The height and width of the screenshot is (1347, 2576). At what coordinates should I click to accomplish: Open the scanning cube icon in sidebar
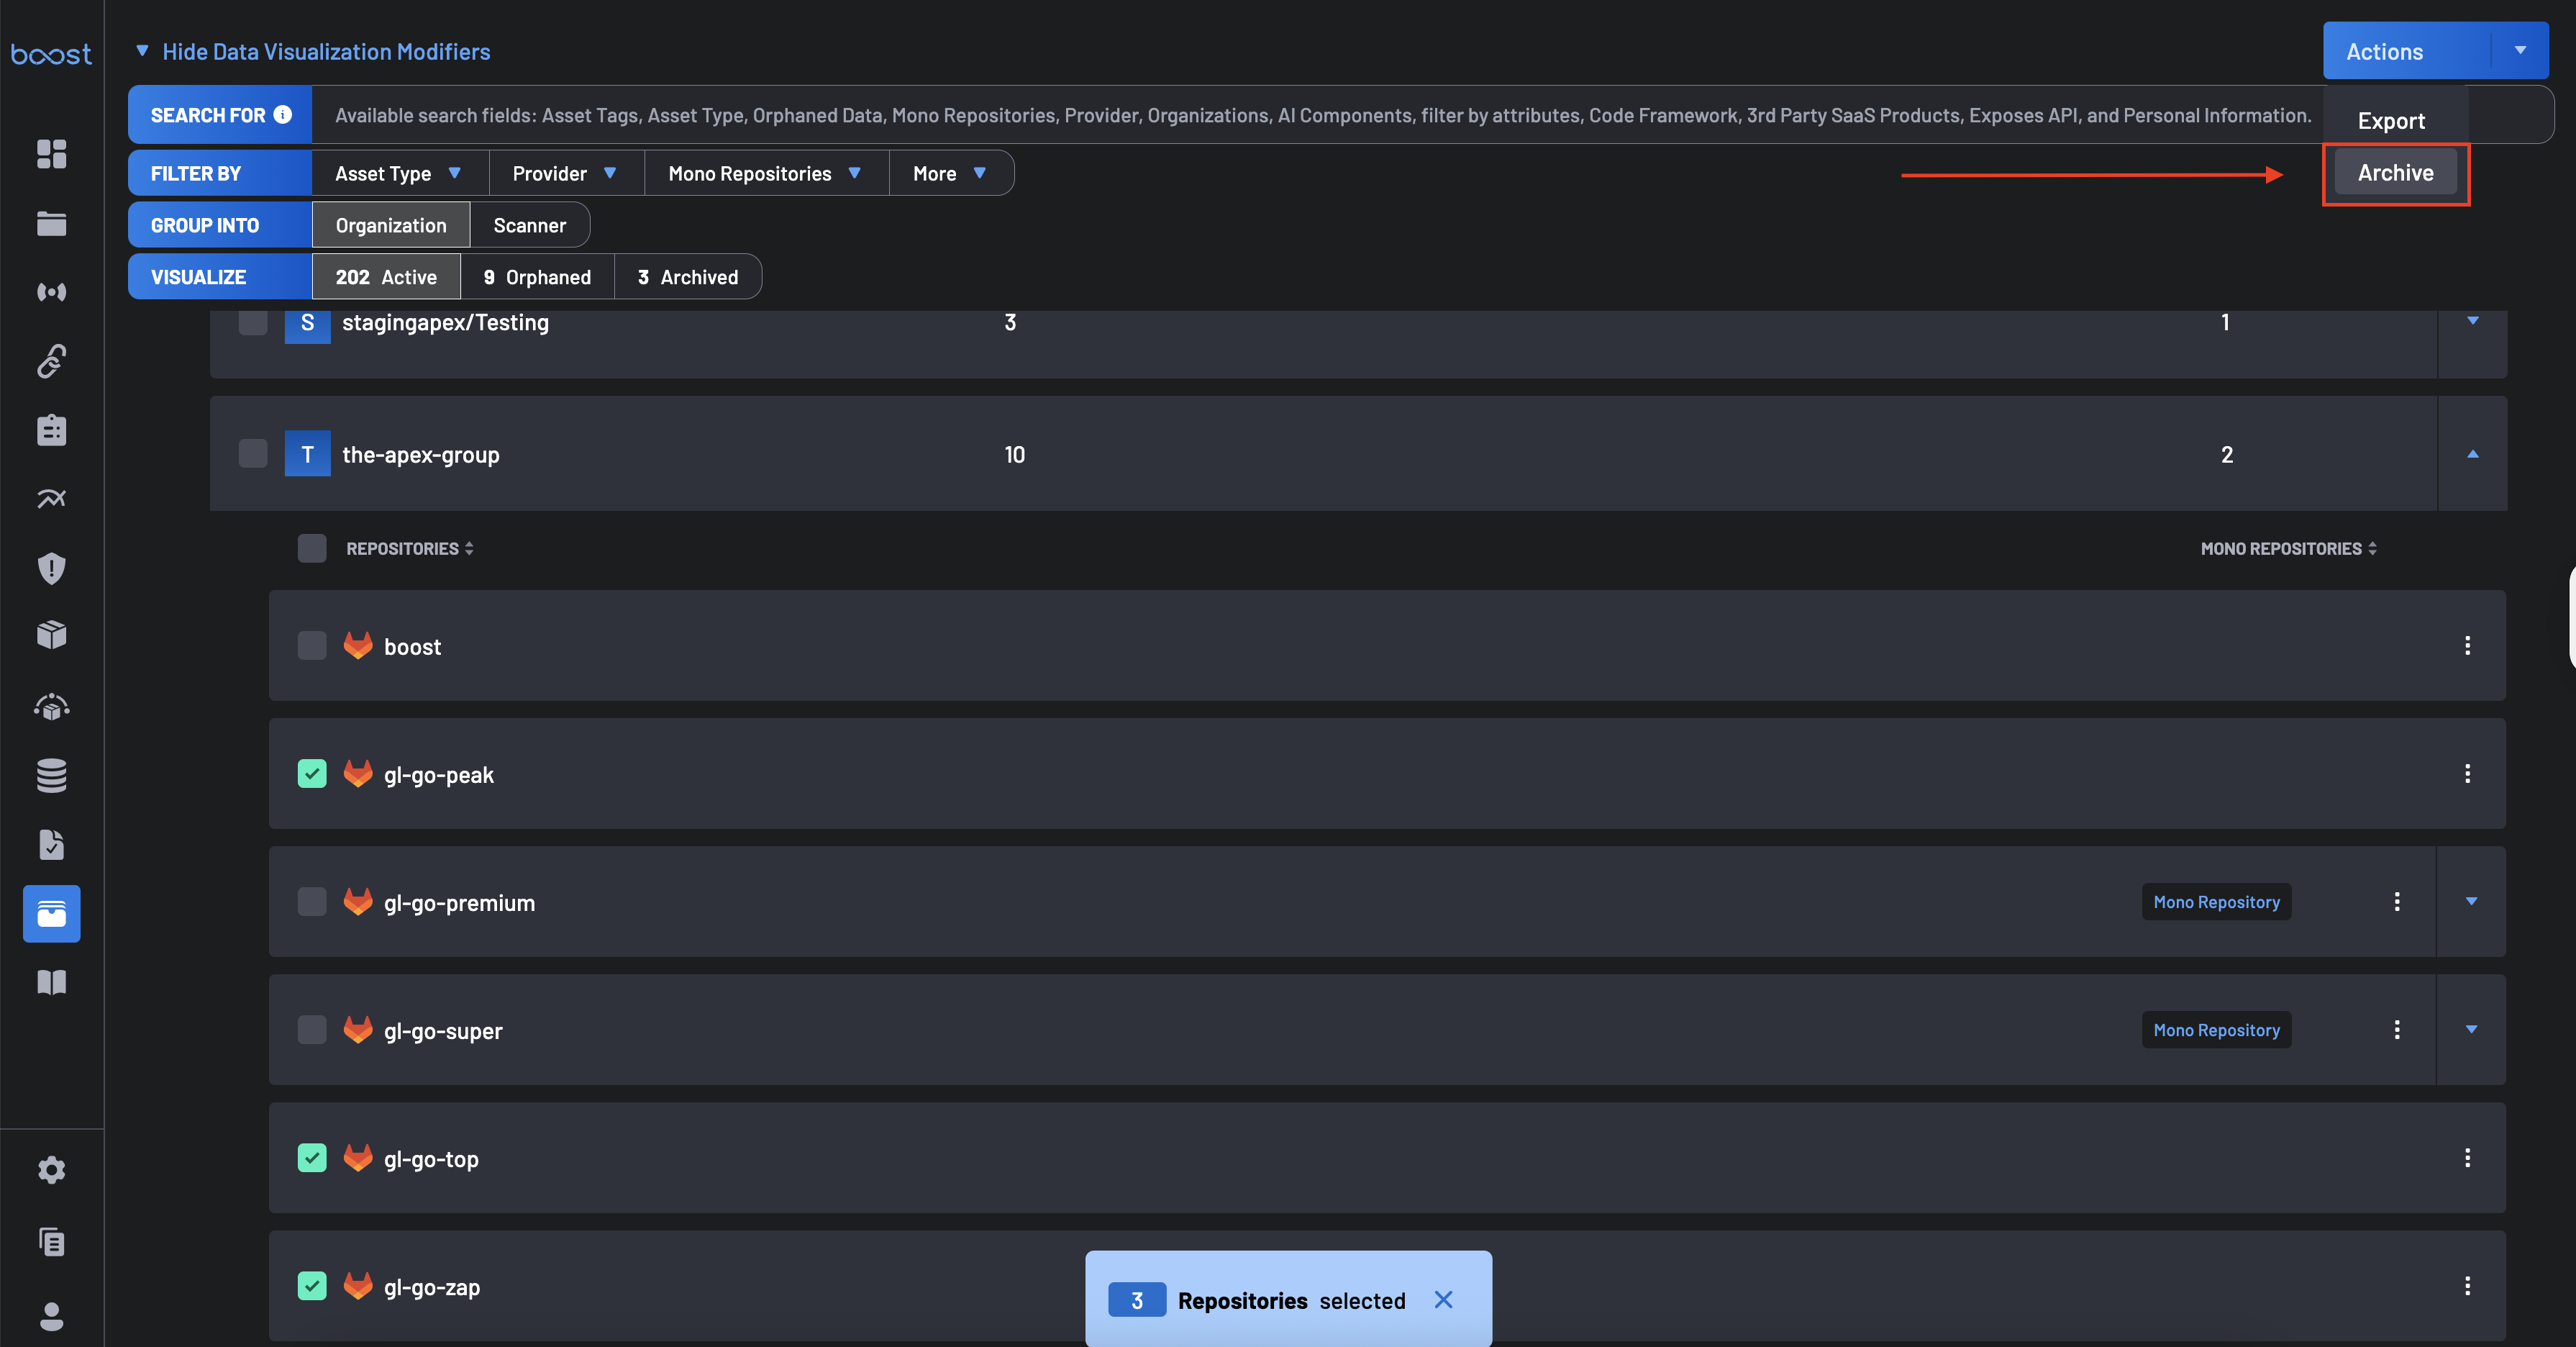pos(51,707)
